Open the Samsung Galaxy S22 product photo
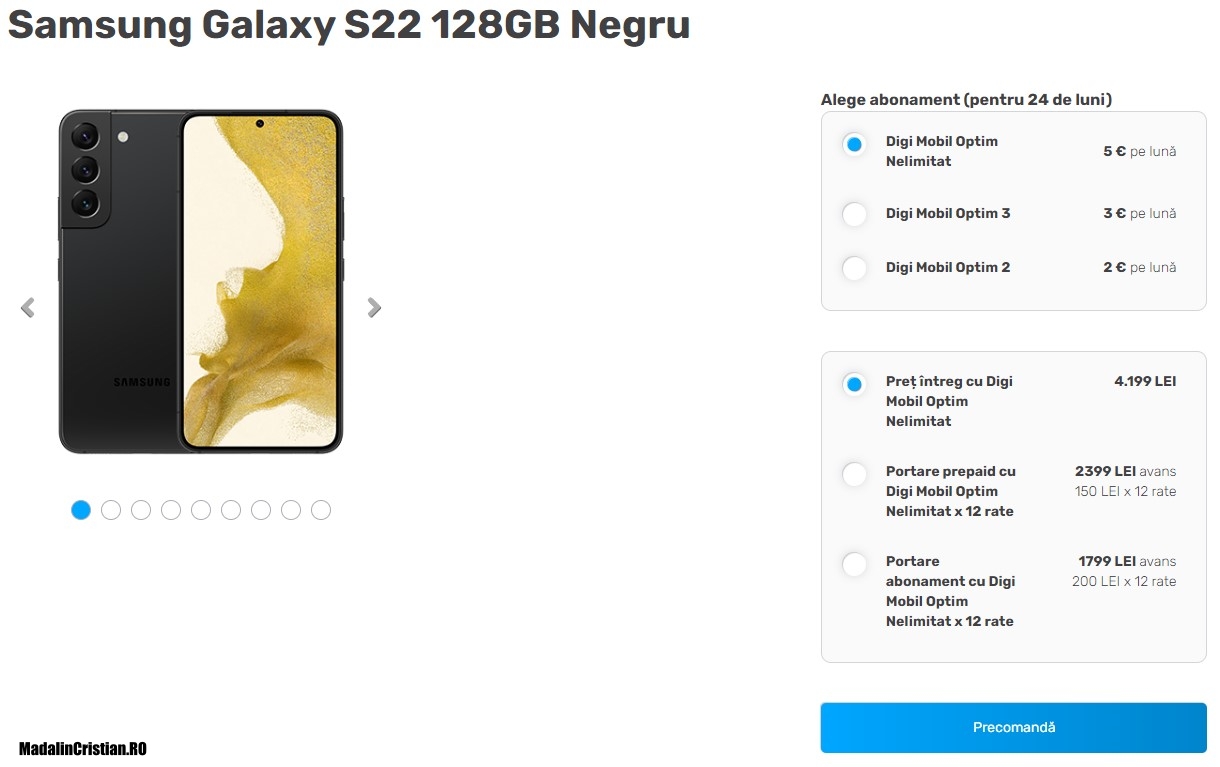The height and width of the screenshot is (767, 1220). (x=200, y=281)
